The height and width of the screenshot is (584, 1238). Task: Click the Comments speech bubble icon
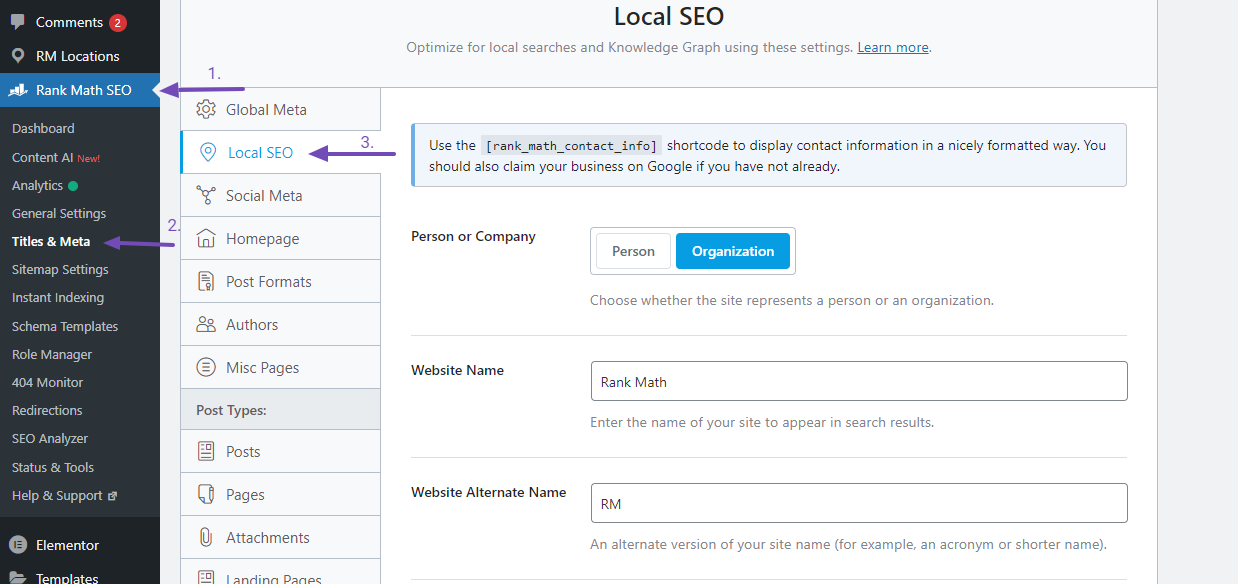(x=18, y=22)
